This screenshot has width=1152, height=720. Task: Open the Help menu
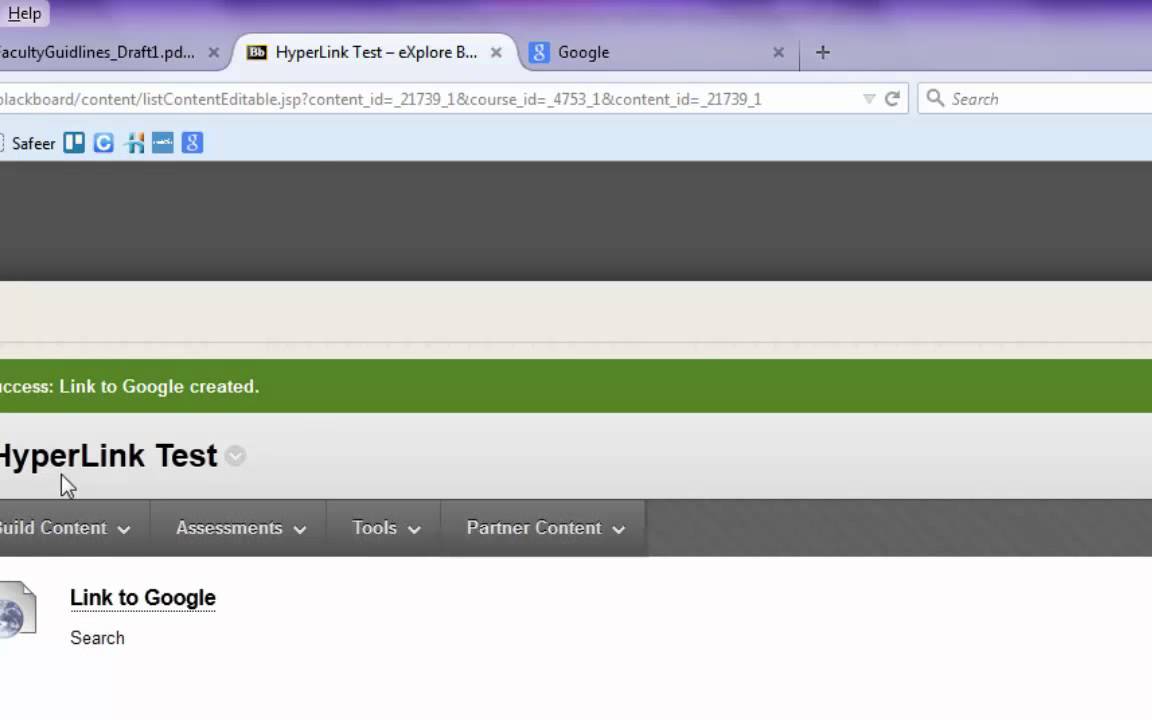pos(24,13)
